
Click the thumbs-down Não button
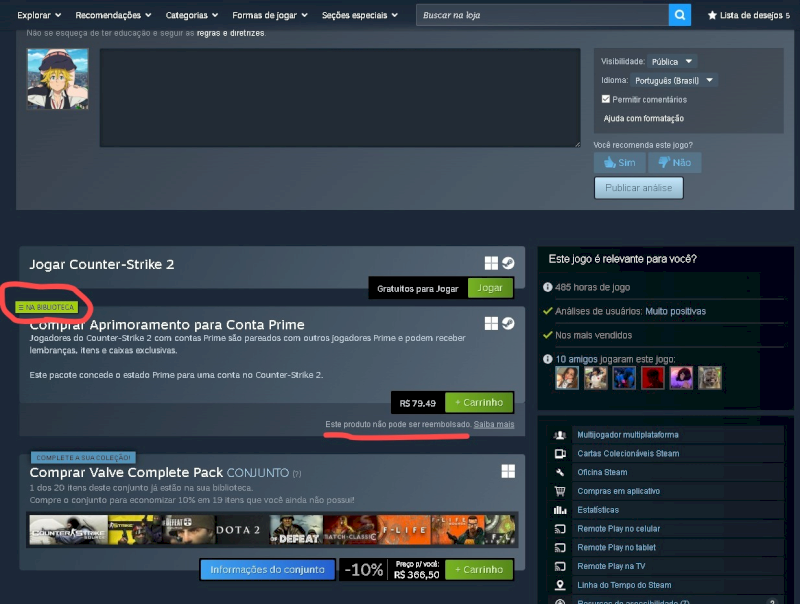(674, 163)
